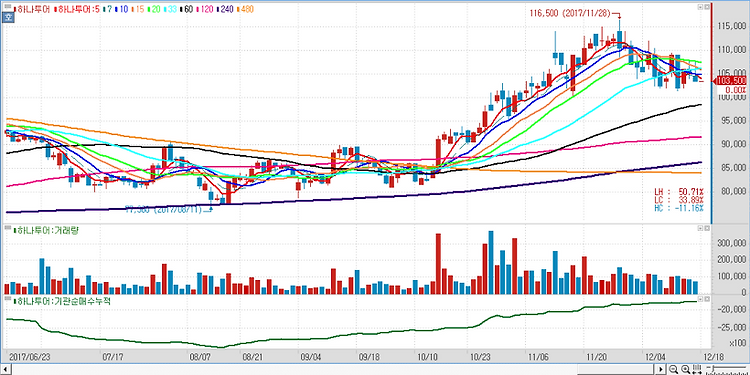
Task: Click the LH : 50.71% statistic
Action: point(679,191)
